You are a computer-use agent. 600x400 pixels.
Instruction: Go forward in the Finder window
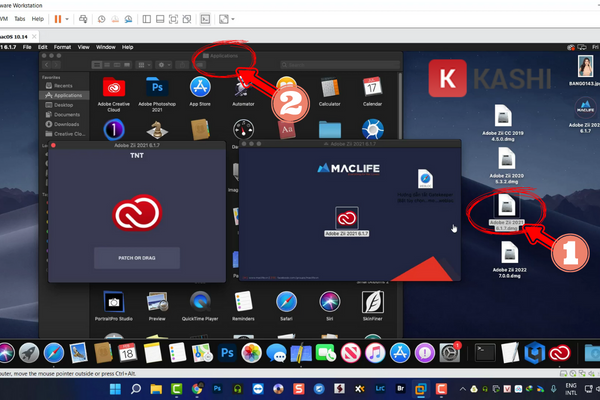tap(56, 65)
